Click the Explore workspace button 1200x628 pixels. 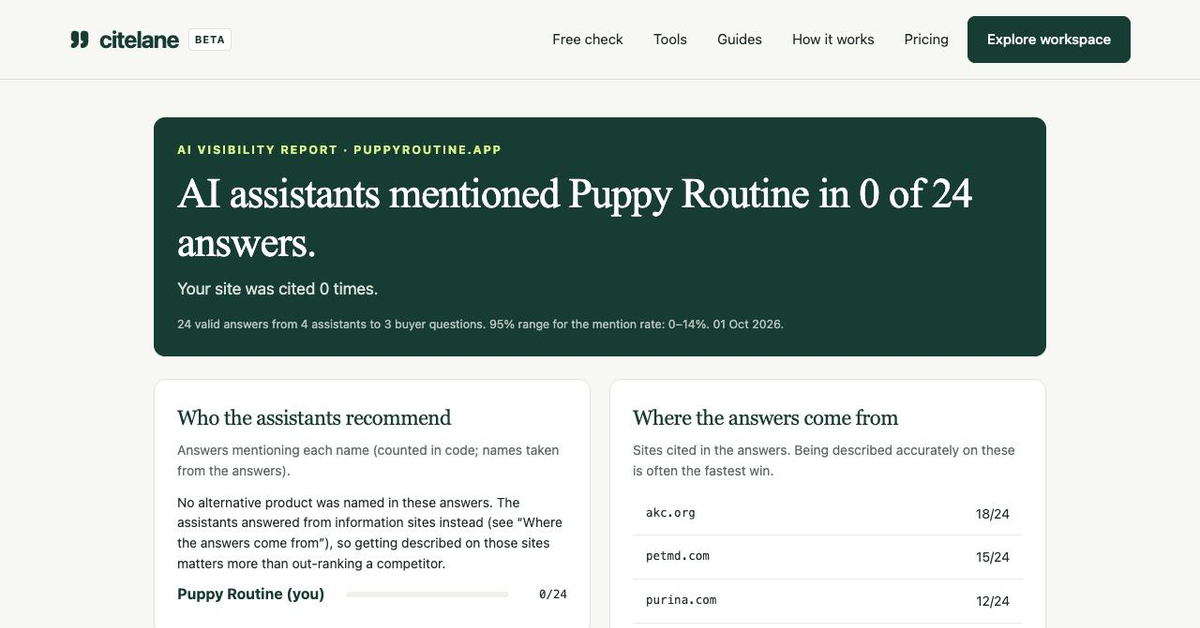[x=1049, y=40]
